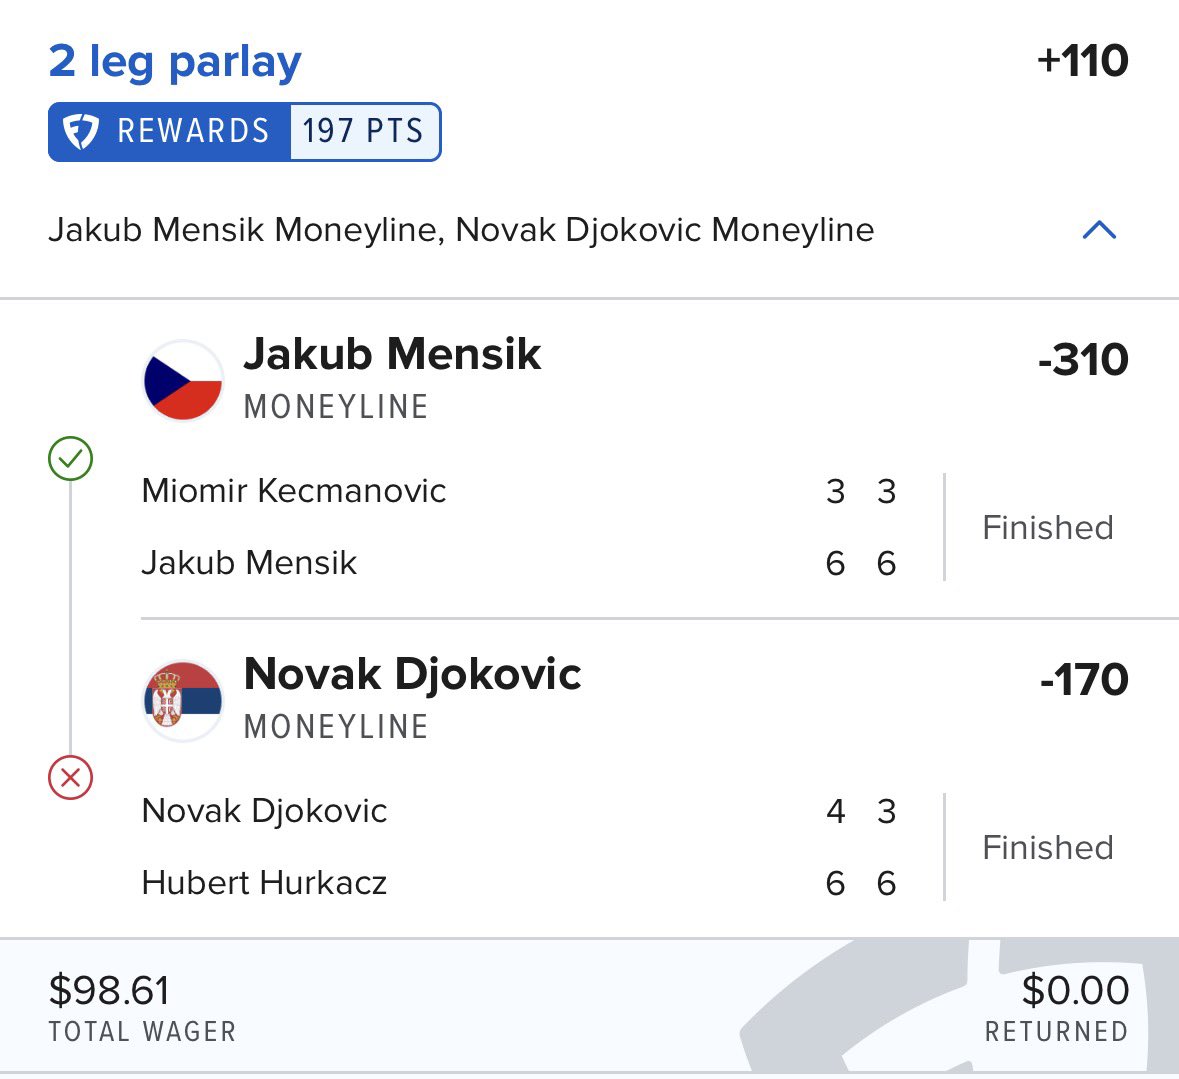Screen dimensions: 1179x1079
Task: Tap the $0.00 returned amount
Action: [1075, 990]
